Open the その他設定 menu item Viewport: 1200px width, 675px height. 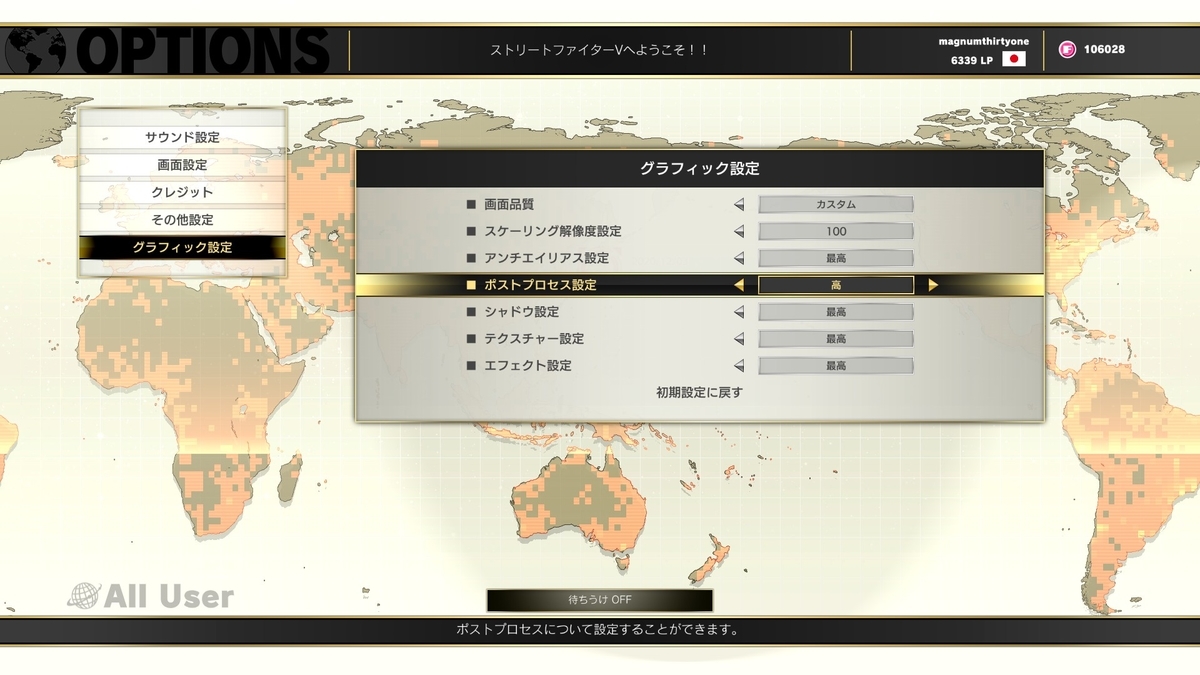pos(182,219)
